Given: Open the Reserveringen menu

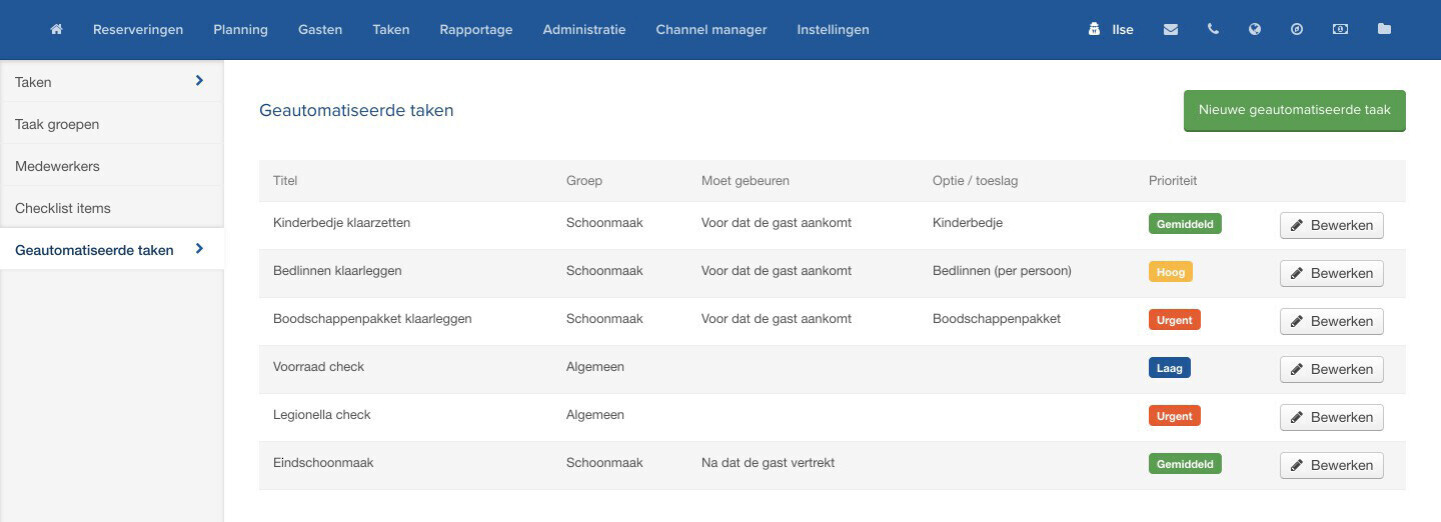Looking at the screenshot, I should click(138, 30).
